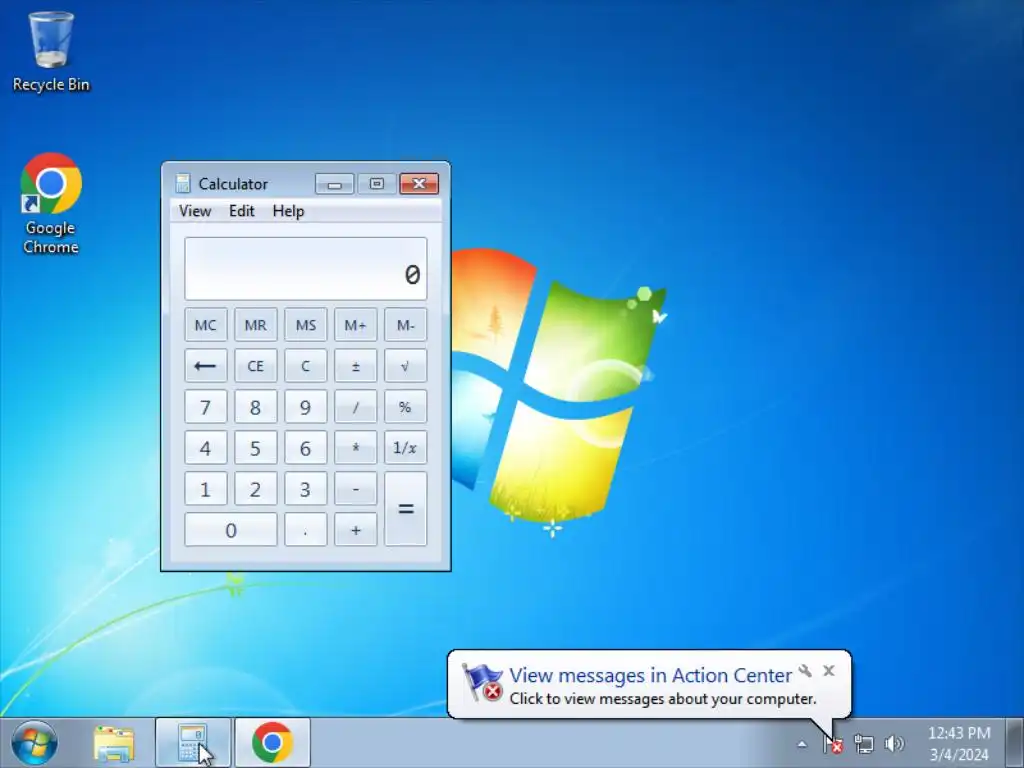Screen dimensions: 1024x768
Task: Click the M+ memory add button
Action: [355, 325]
